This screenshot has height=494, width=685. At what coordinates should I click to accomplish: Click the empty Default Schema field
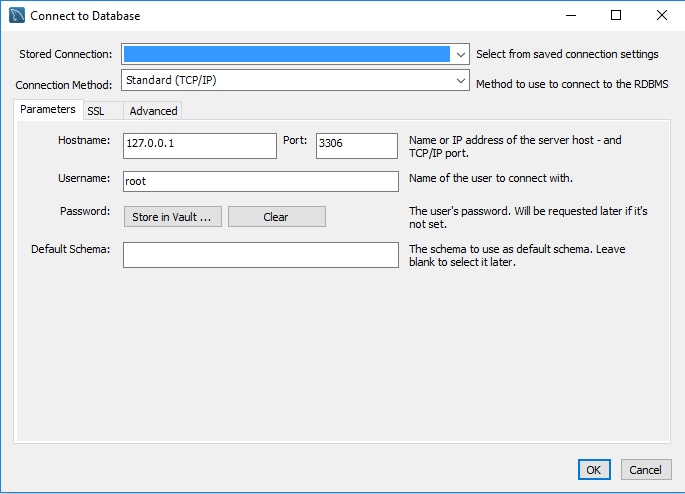[260, 255]
